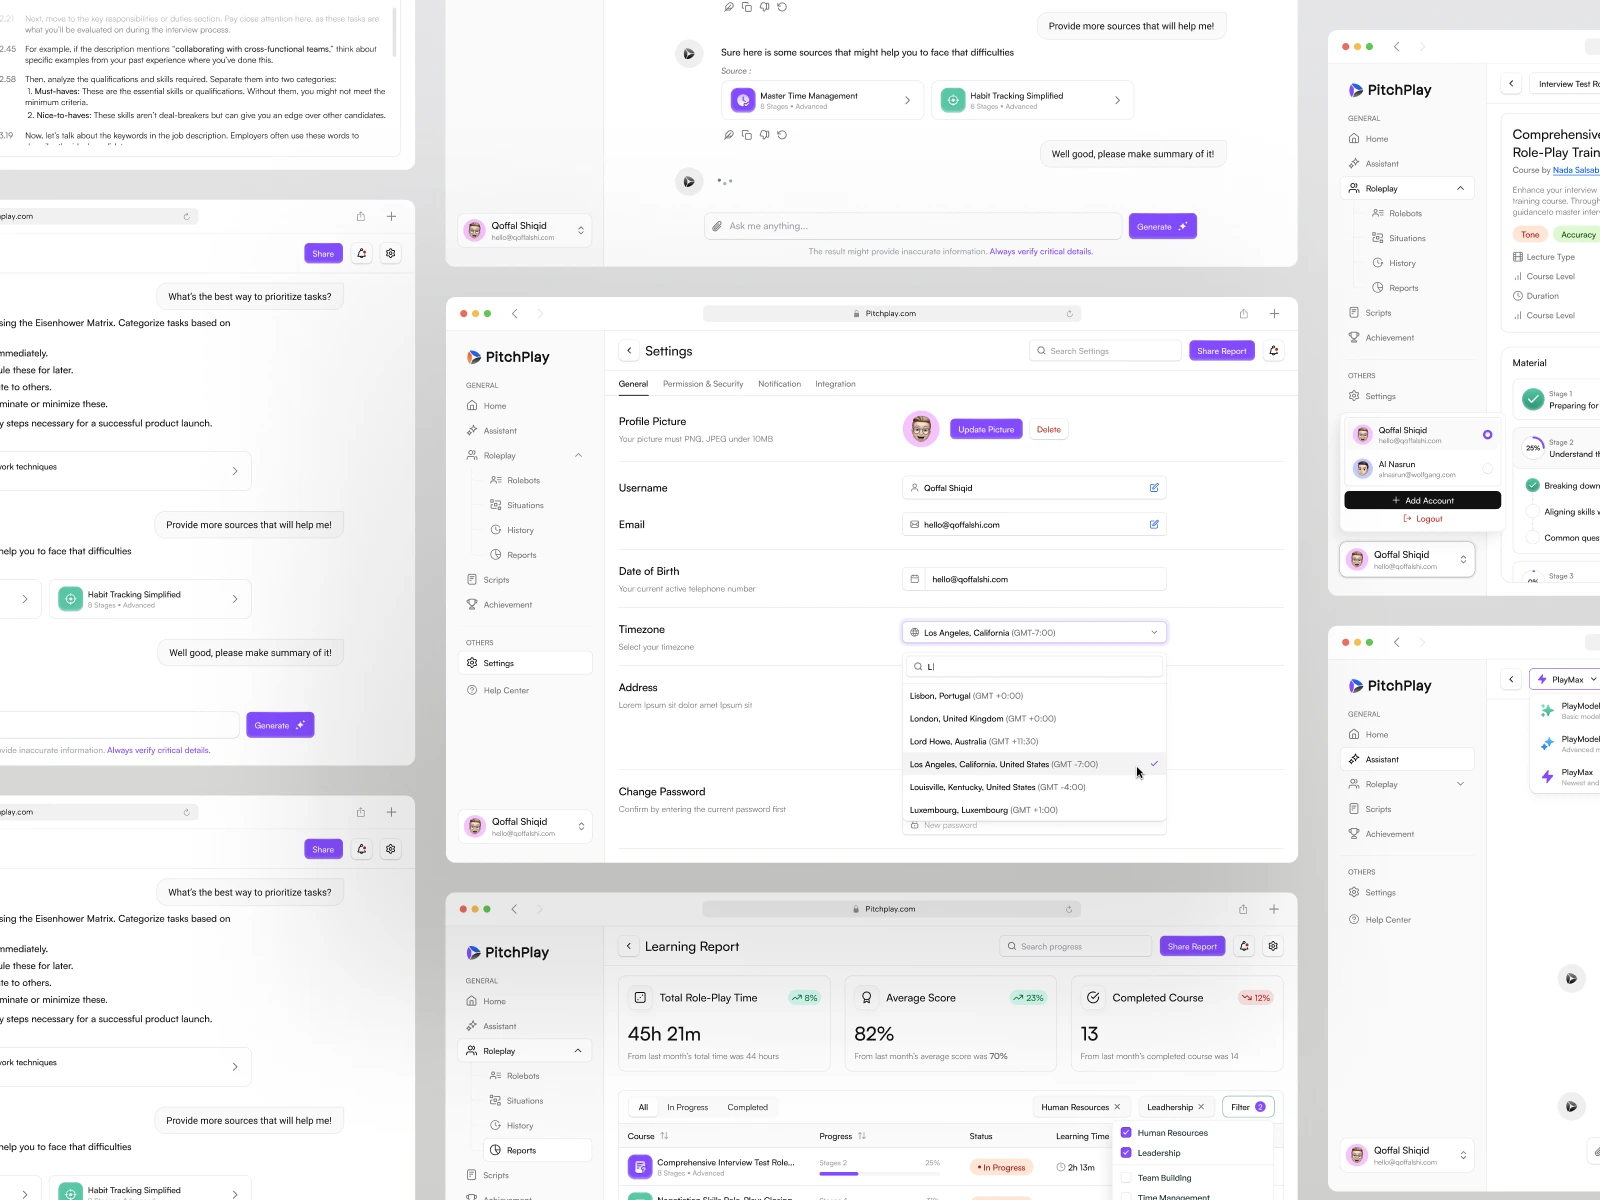The height and width of the screenshot is (1200, 1600).
Task: Select the In Progress tab in Learning Report
Action: click(x=687, y=1107)
